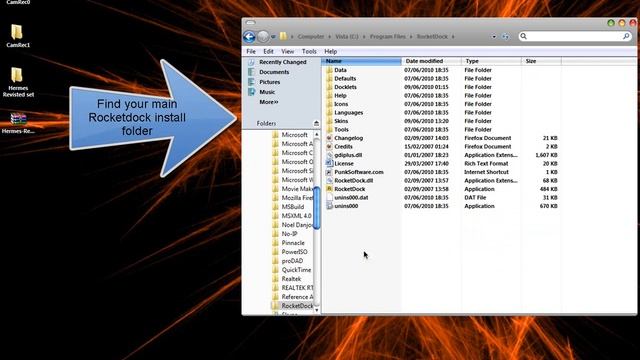
Task: Open the Edit menu
Action: [x=268, y=51]
